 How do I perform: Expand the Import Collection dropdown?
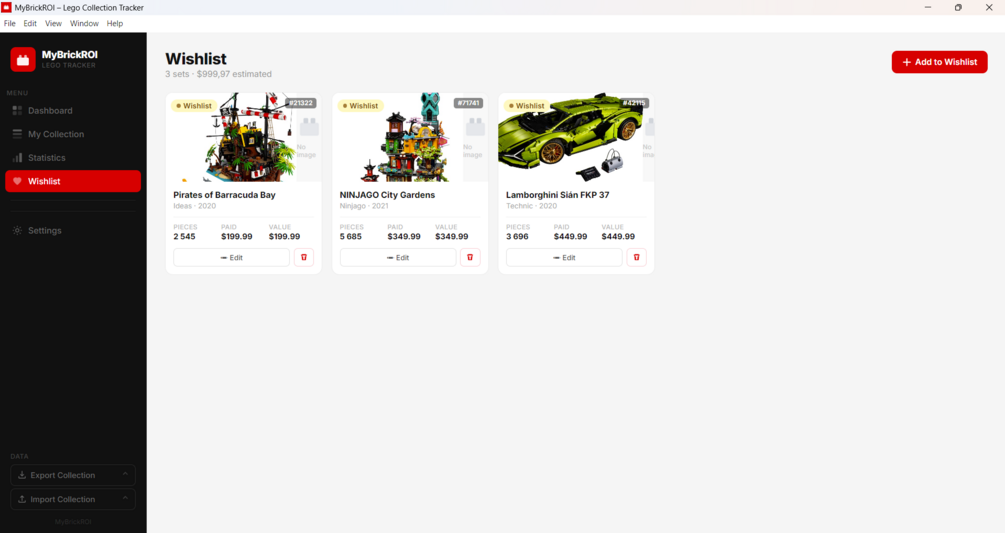73,499
